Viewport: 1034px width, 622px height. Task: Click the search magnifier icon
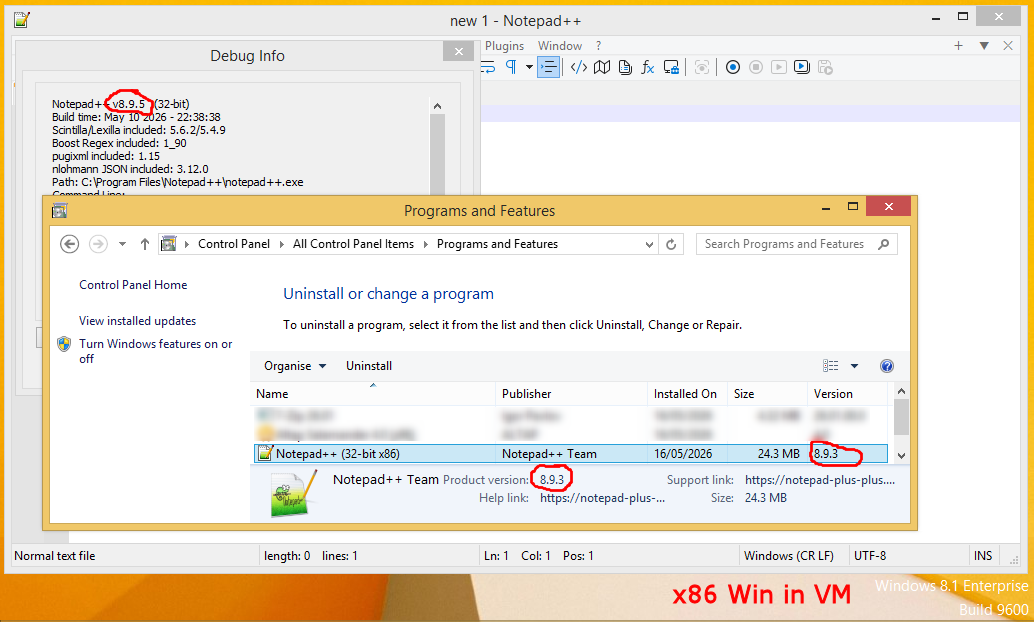(x=884, y=244)
